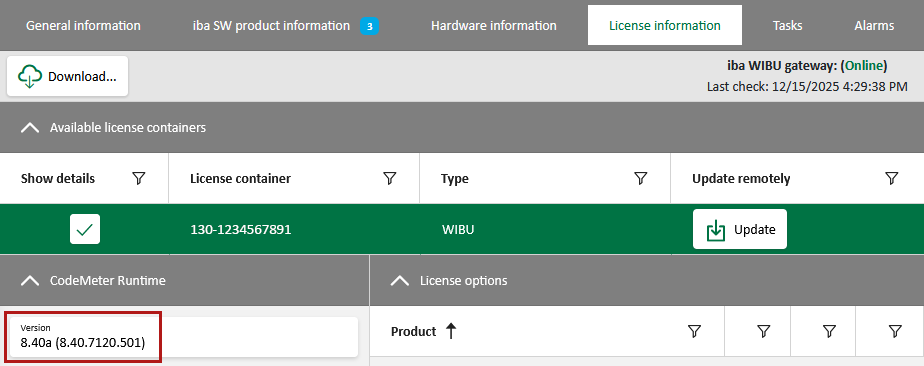Image resolution: width=924 pixels, height=366 pixels.
Task: Collapse the License options section
Action: pyautogui.click(x=400, y=281)
